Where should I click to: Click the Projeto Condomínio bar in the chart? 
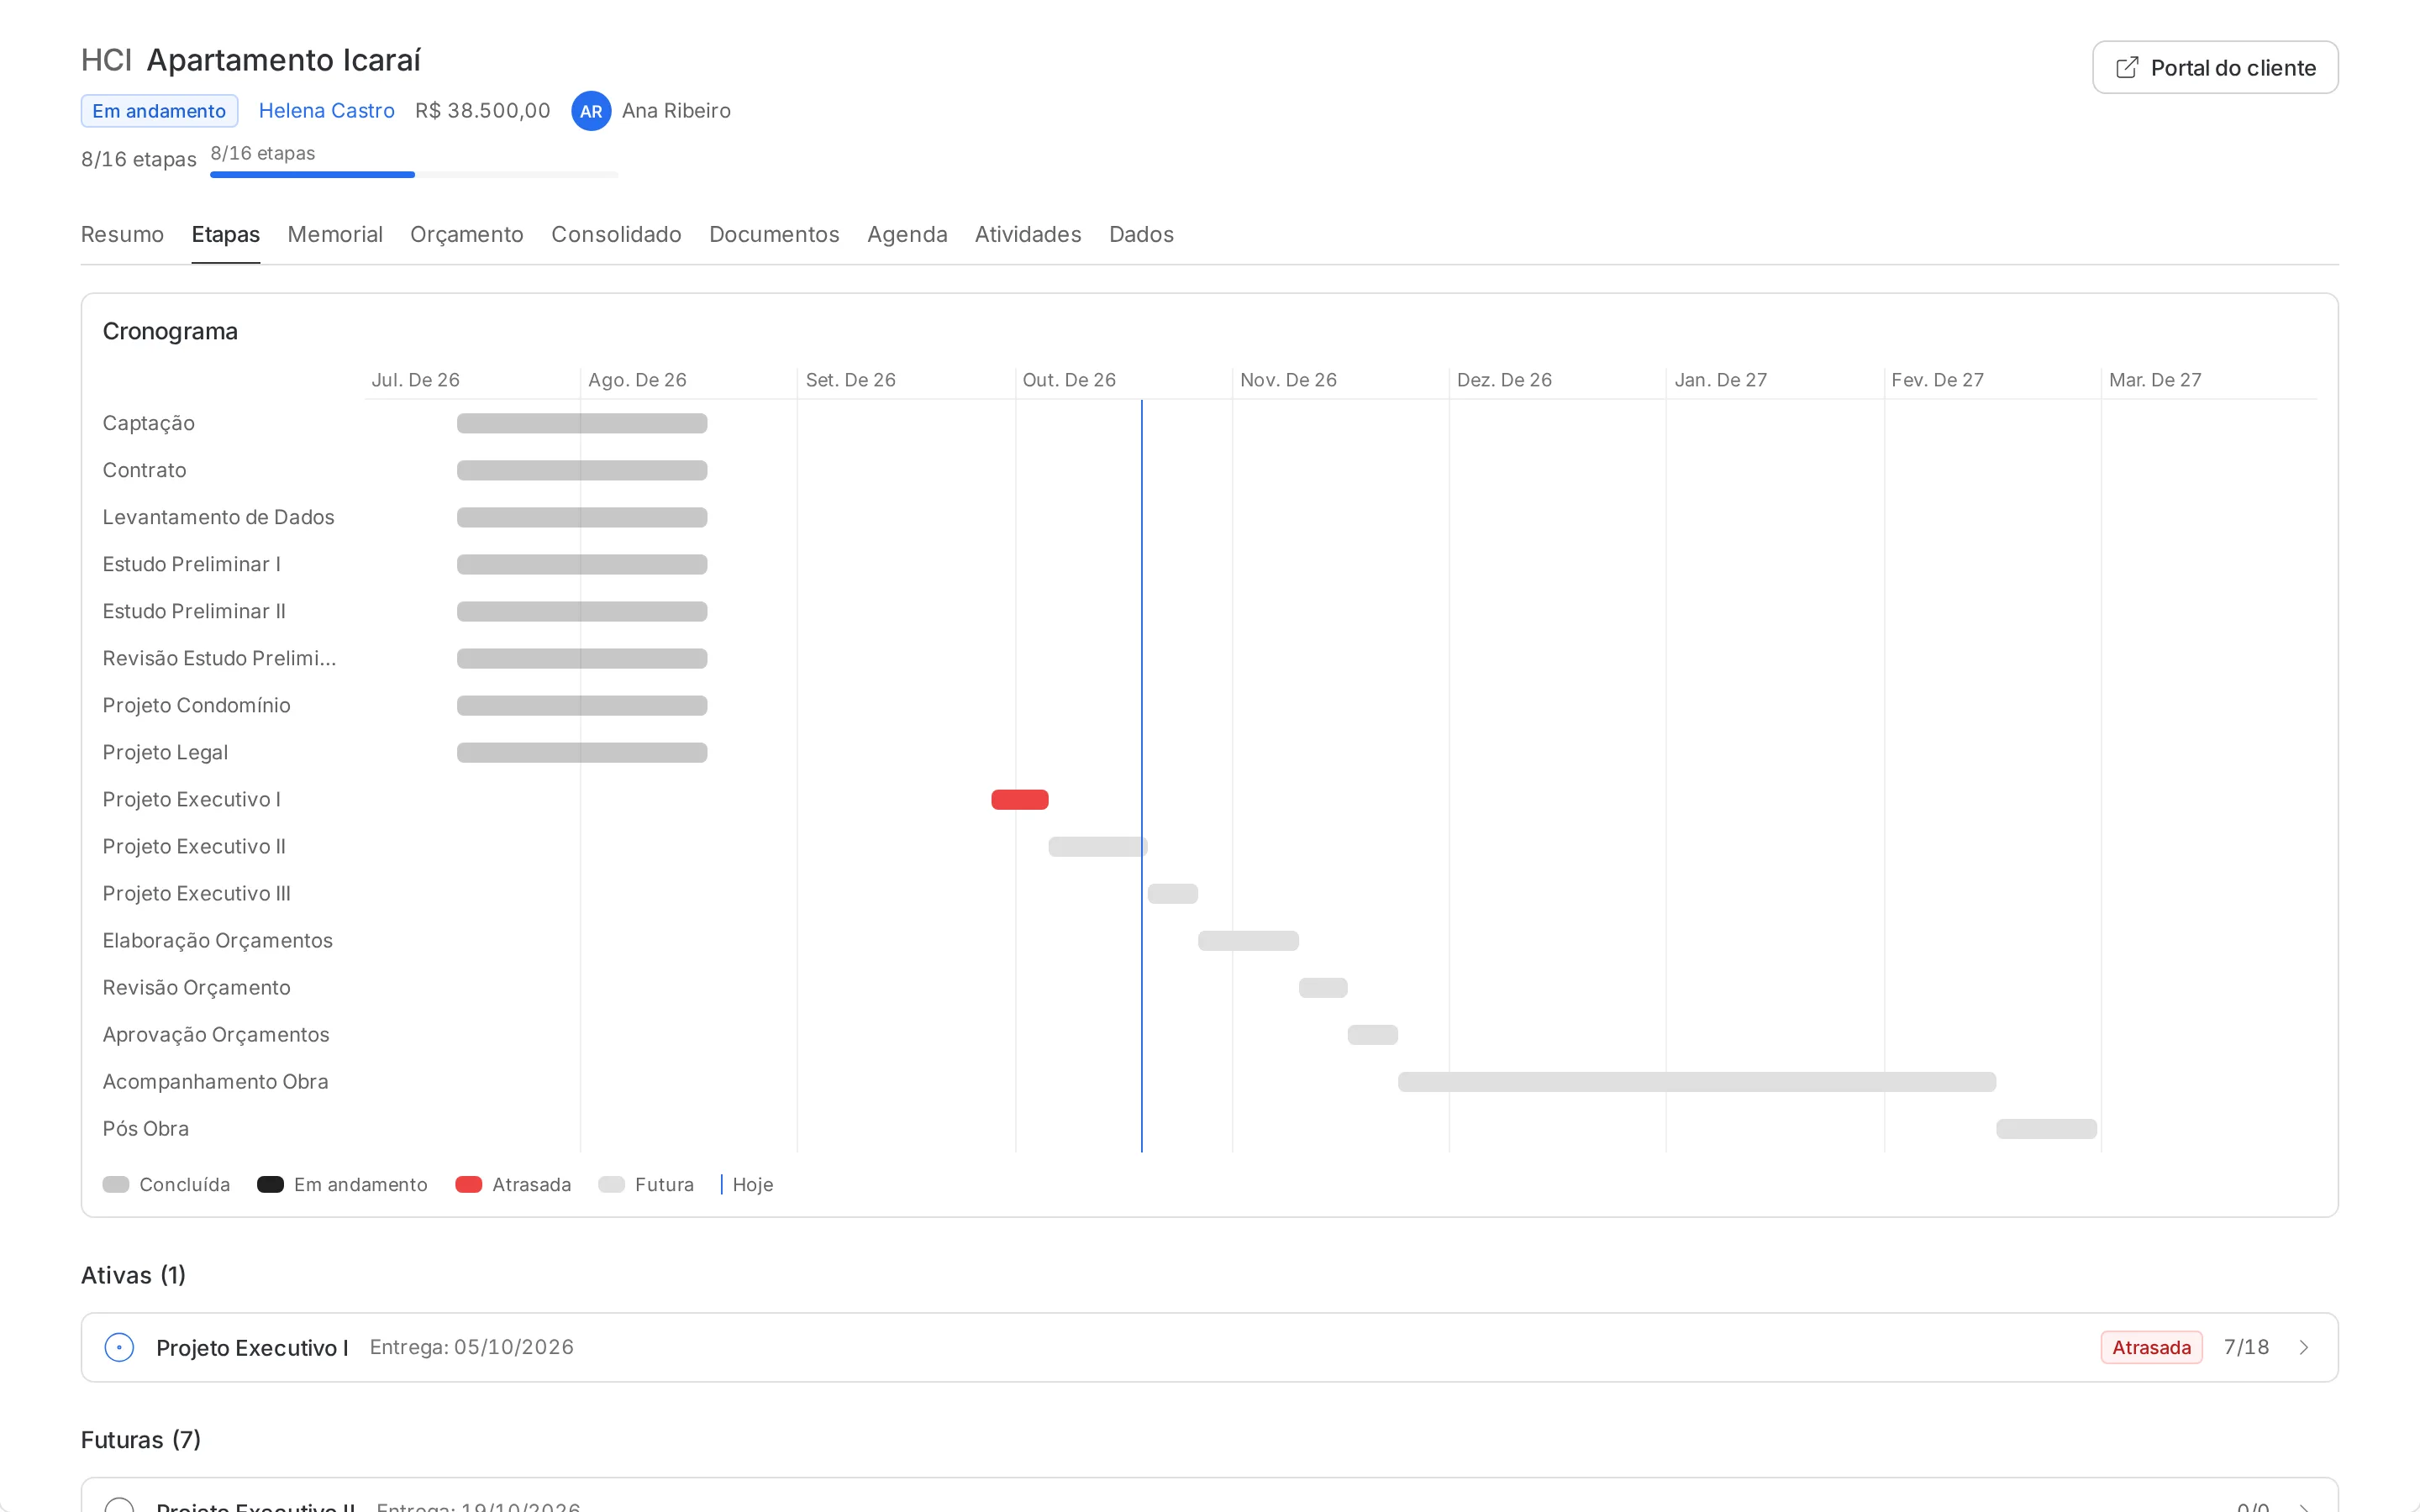coord(582,705)
